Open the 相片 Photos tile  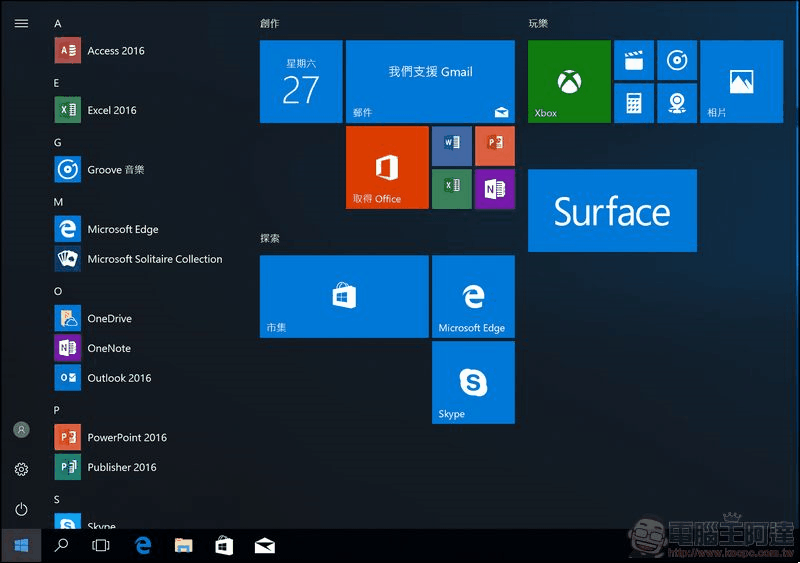(x=741, y=82)
